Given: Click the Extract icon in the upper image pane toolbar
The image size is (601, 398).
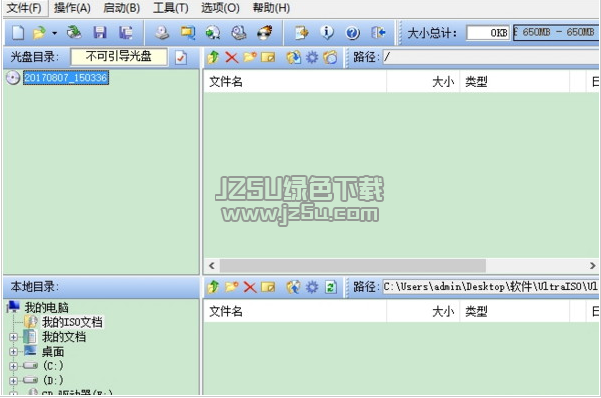Looking at the screenshot, I should click(x=294, y=58).
